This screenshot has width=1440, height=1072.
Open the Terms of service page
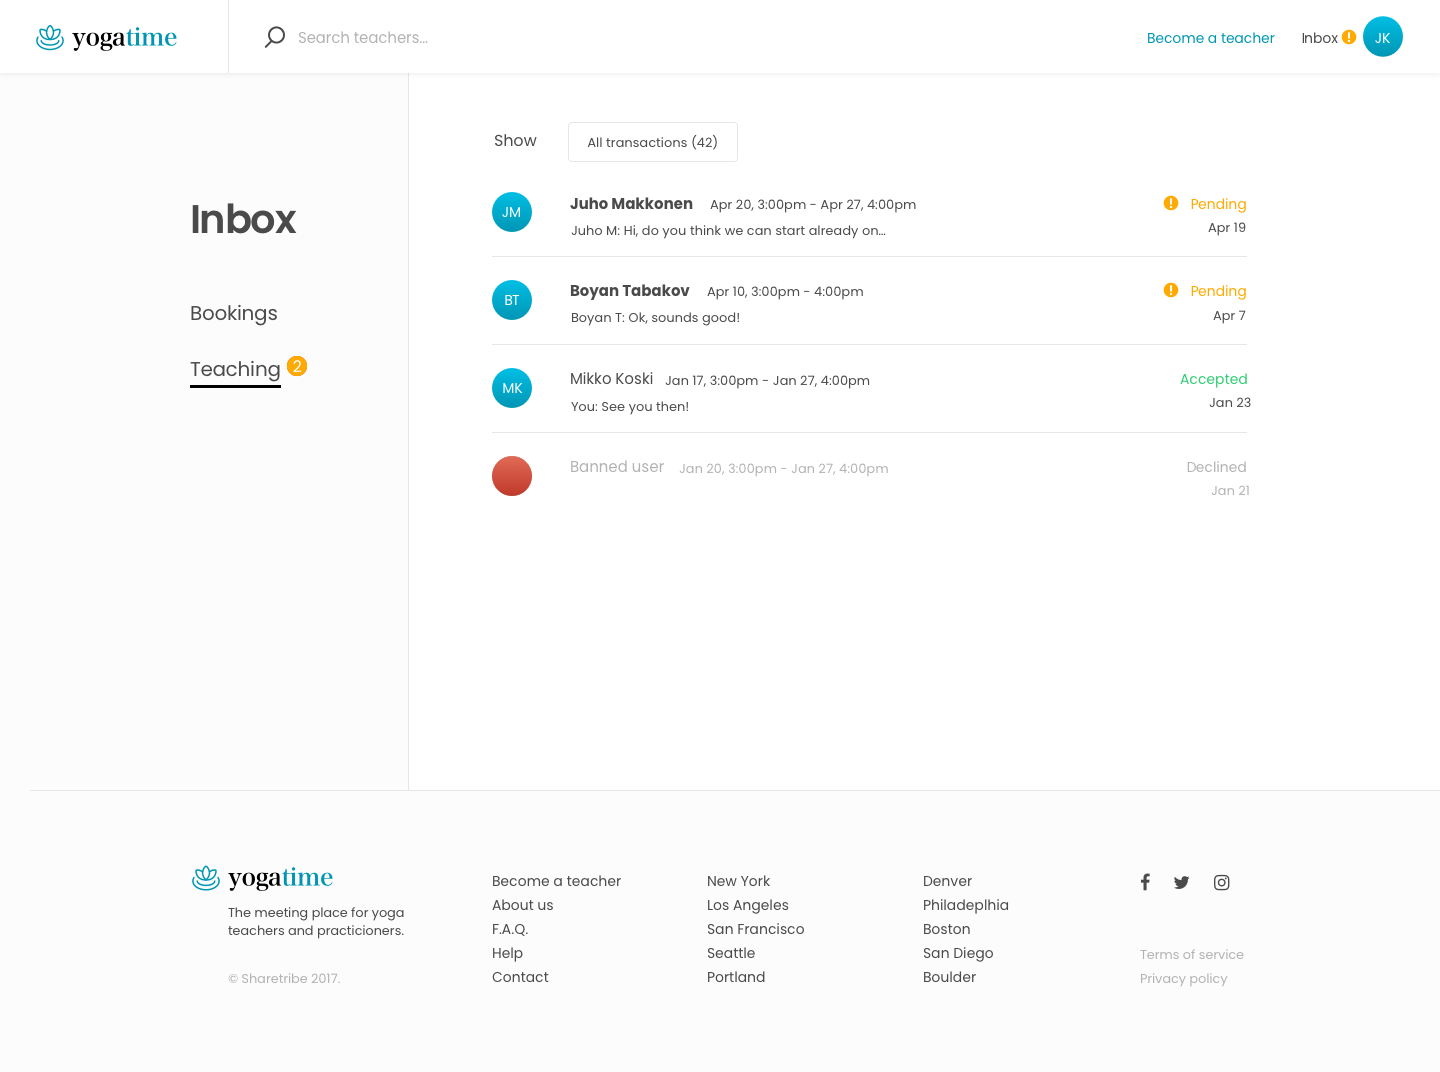[x=1192, y=954]
